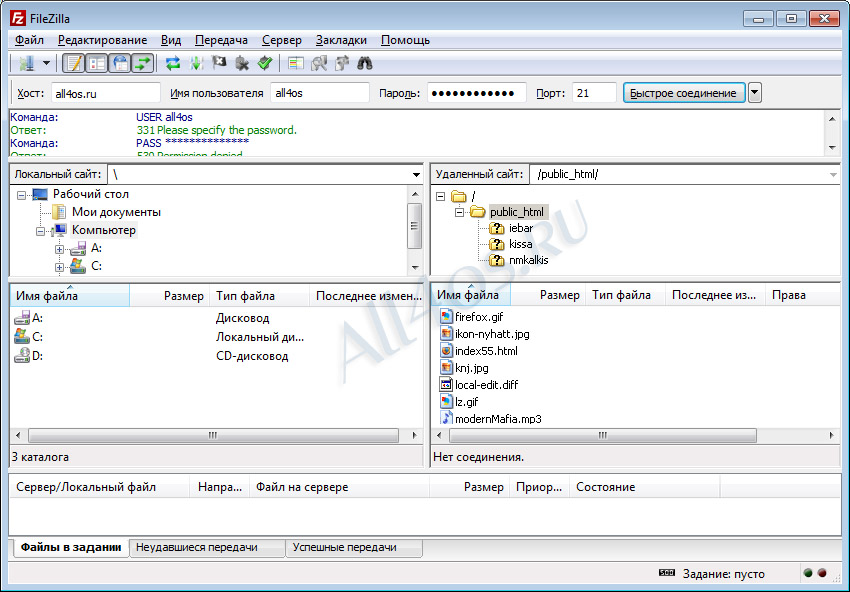Screen dimensions: 850x592
Task: Select lz.gif file
Action: [467, 402]
